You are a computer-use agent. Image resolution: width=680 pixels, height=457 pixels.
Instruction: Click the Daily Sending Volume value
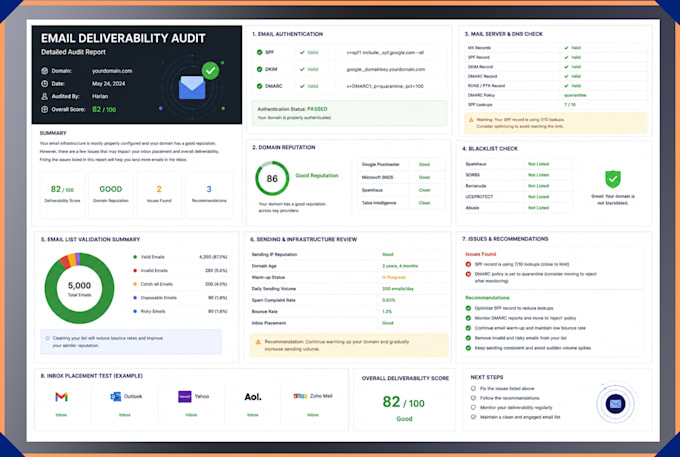pyautogui.click(x=398, y=289)
